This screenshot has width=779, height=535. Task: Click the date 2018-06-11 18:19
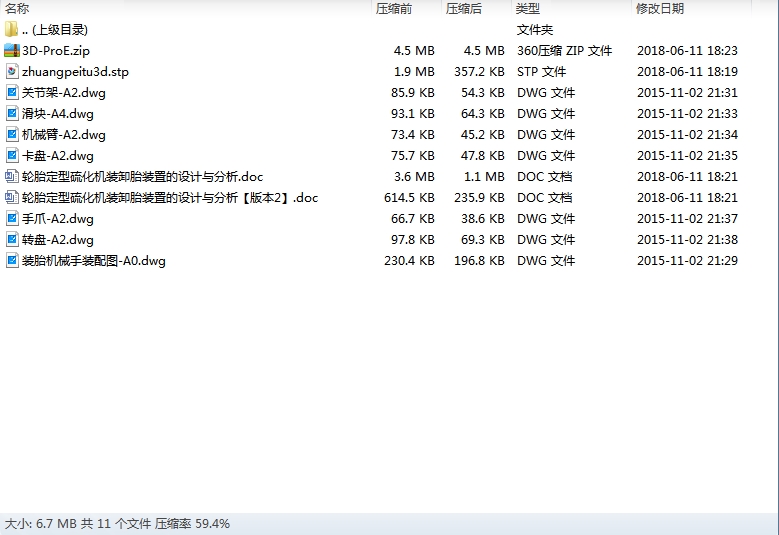[x=687, y=72]
